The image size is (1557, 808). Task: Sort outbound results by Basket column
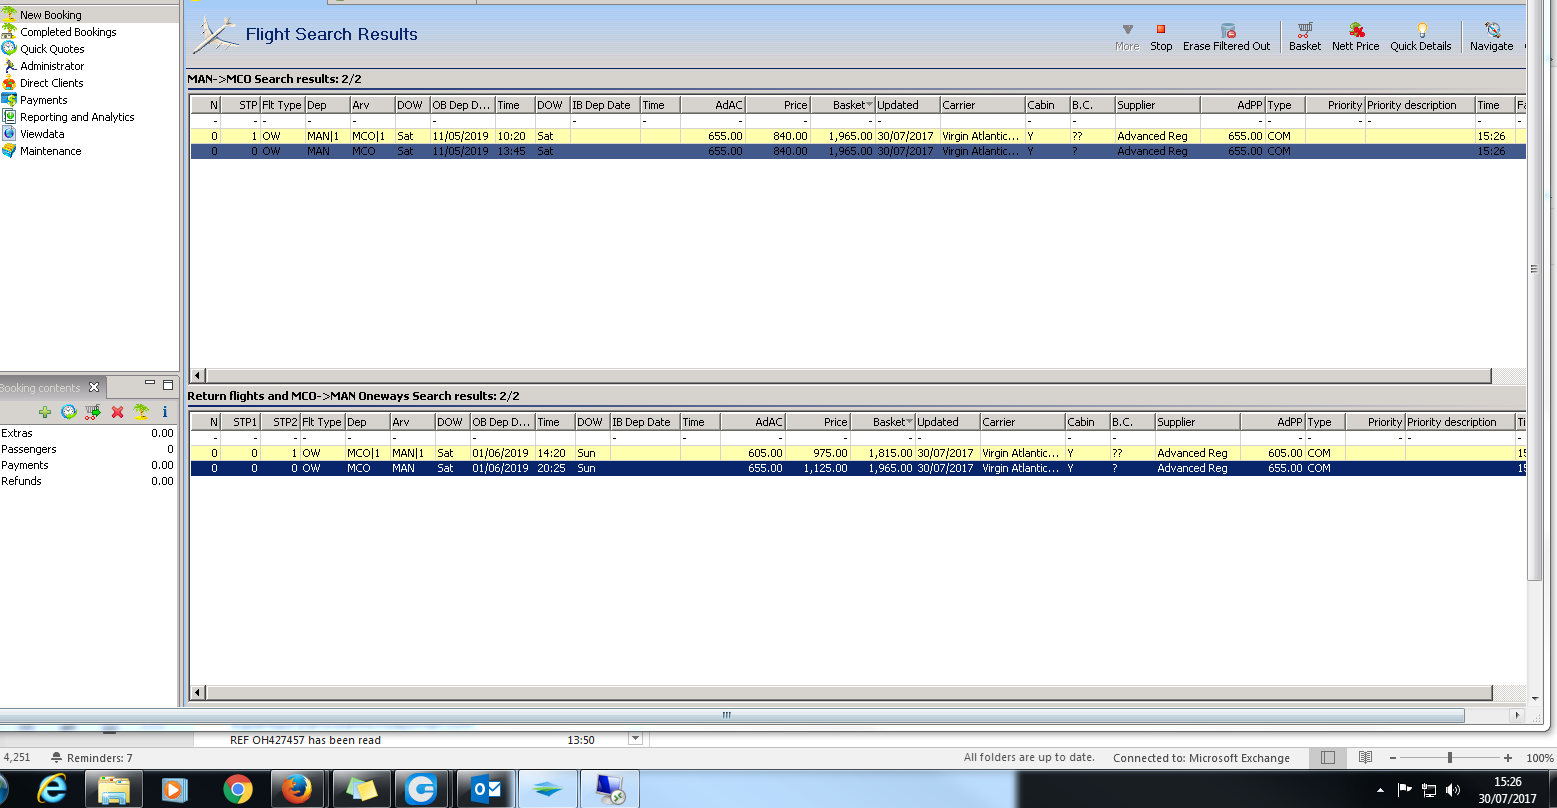pyautogui.click(x=842, y=105)
